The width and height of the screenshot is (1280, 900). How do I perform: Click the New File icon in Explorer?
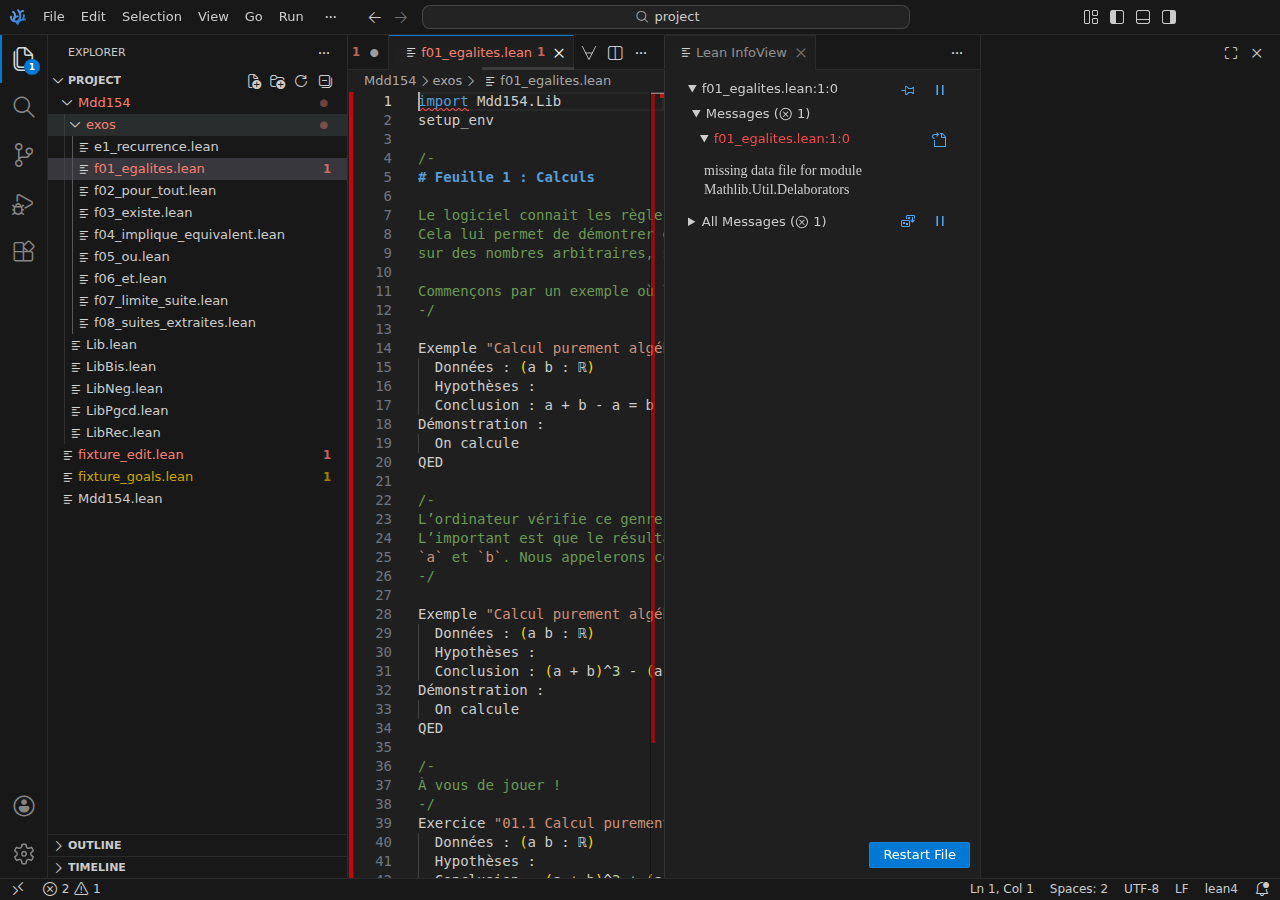(254, 81)
